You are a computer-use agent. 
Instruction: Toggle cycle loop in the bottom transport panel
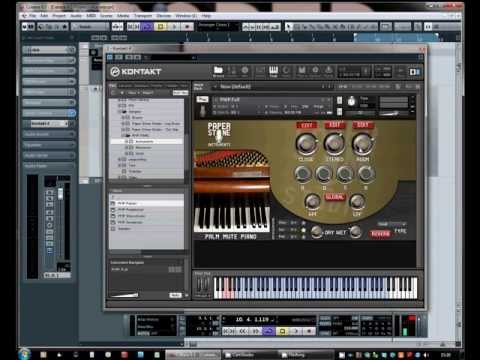point(269,331)
